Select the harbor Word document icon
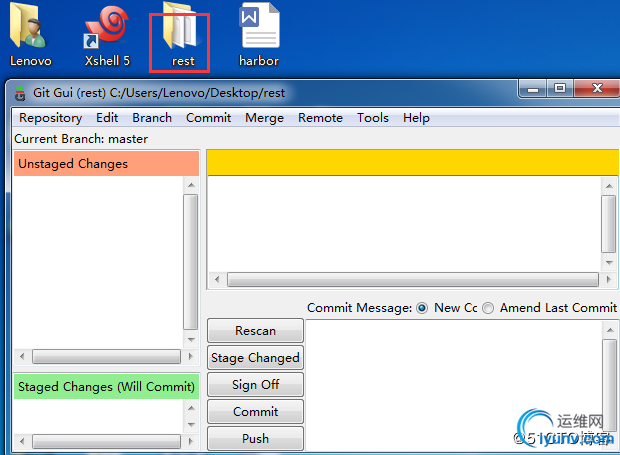Image resolution: width=620 pixels, height=455 pixels. click(x=259, y=35)
